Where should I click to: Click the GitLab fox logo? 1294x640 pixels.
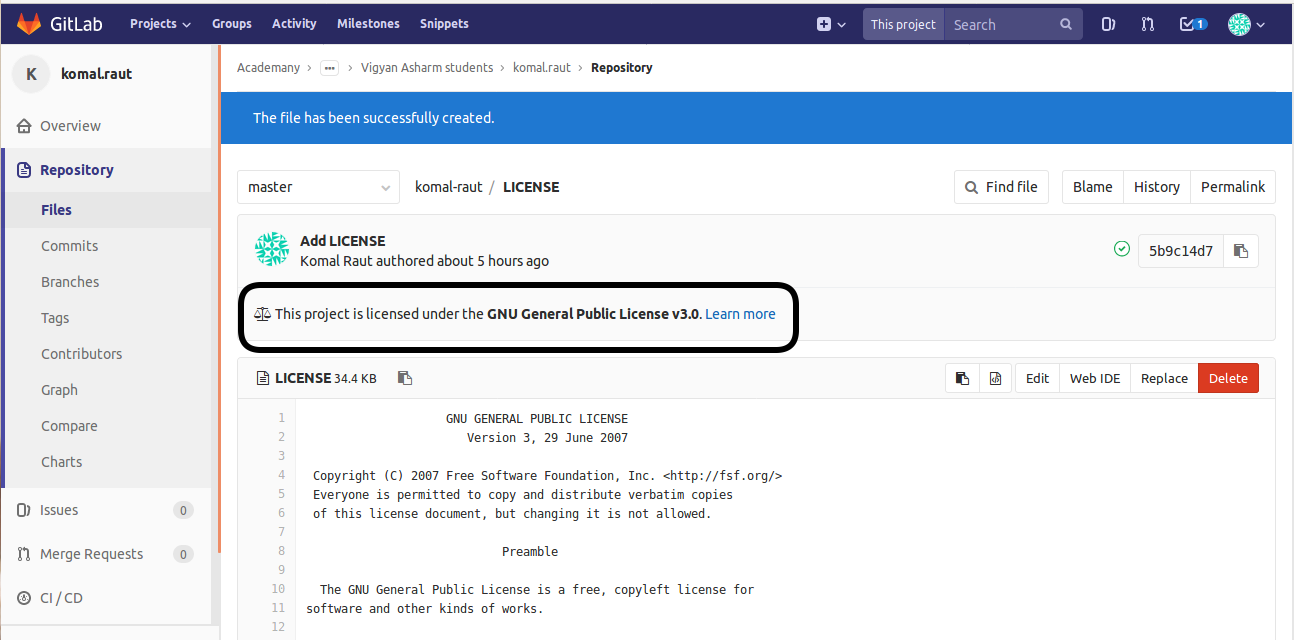coord(29,23)
